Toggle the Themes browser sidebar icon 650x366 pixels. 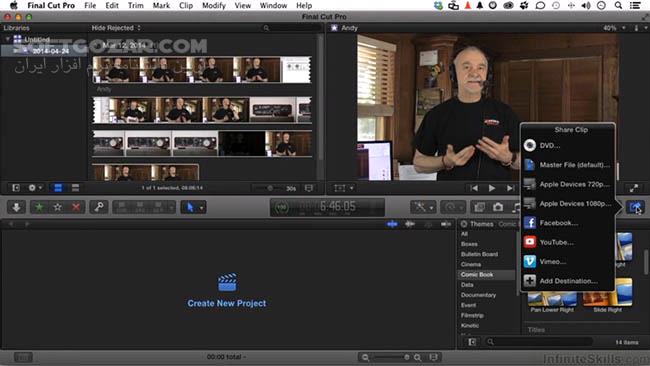point(472,342)
